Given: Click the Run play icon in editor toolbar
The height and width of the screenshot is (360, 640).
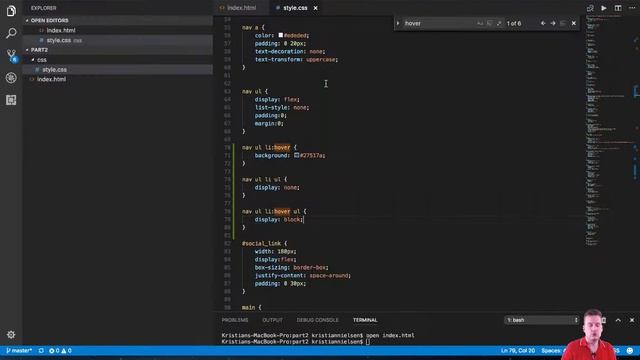Looking at the screenshot, I should point(604,8).
